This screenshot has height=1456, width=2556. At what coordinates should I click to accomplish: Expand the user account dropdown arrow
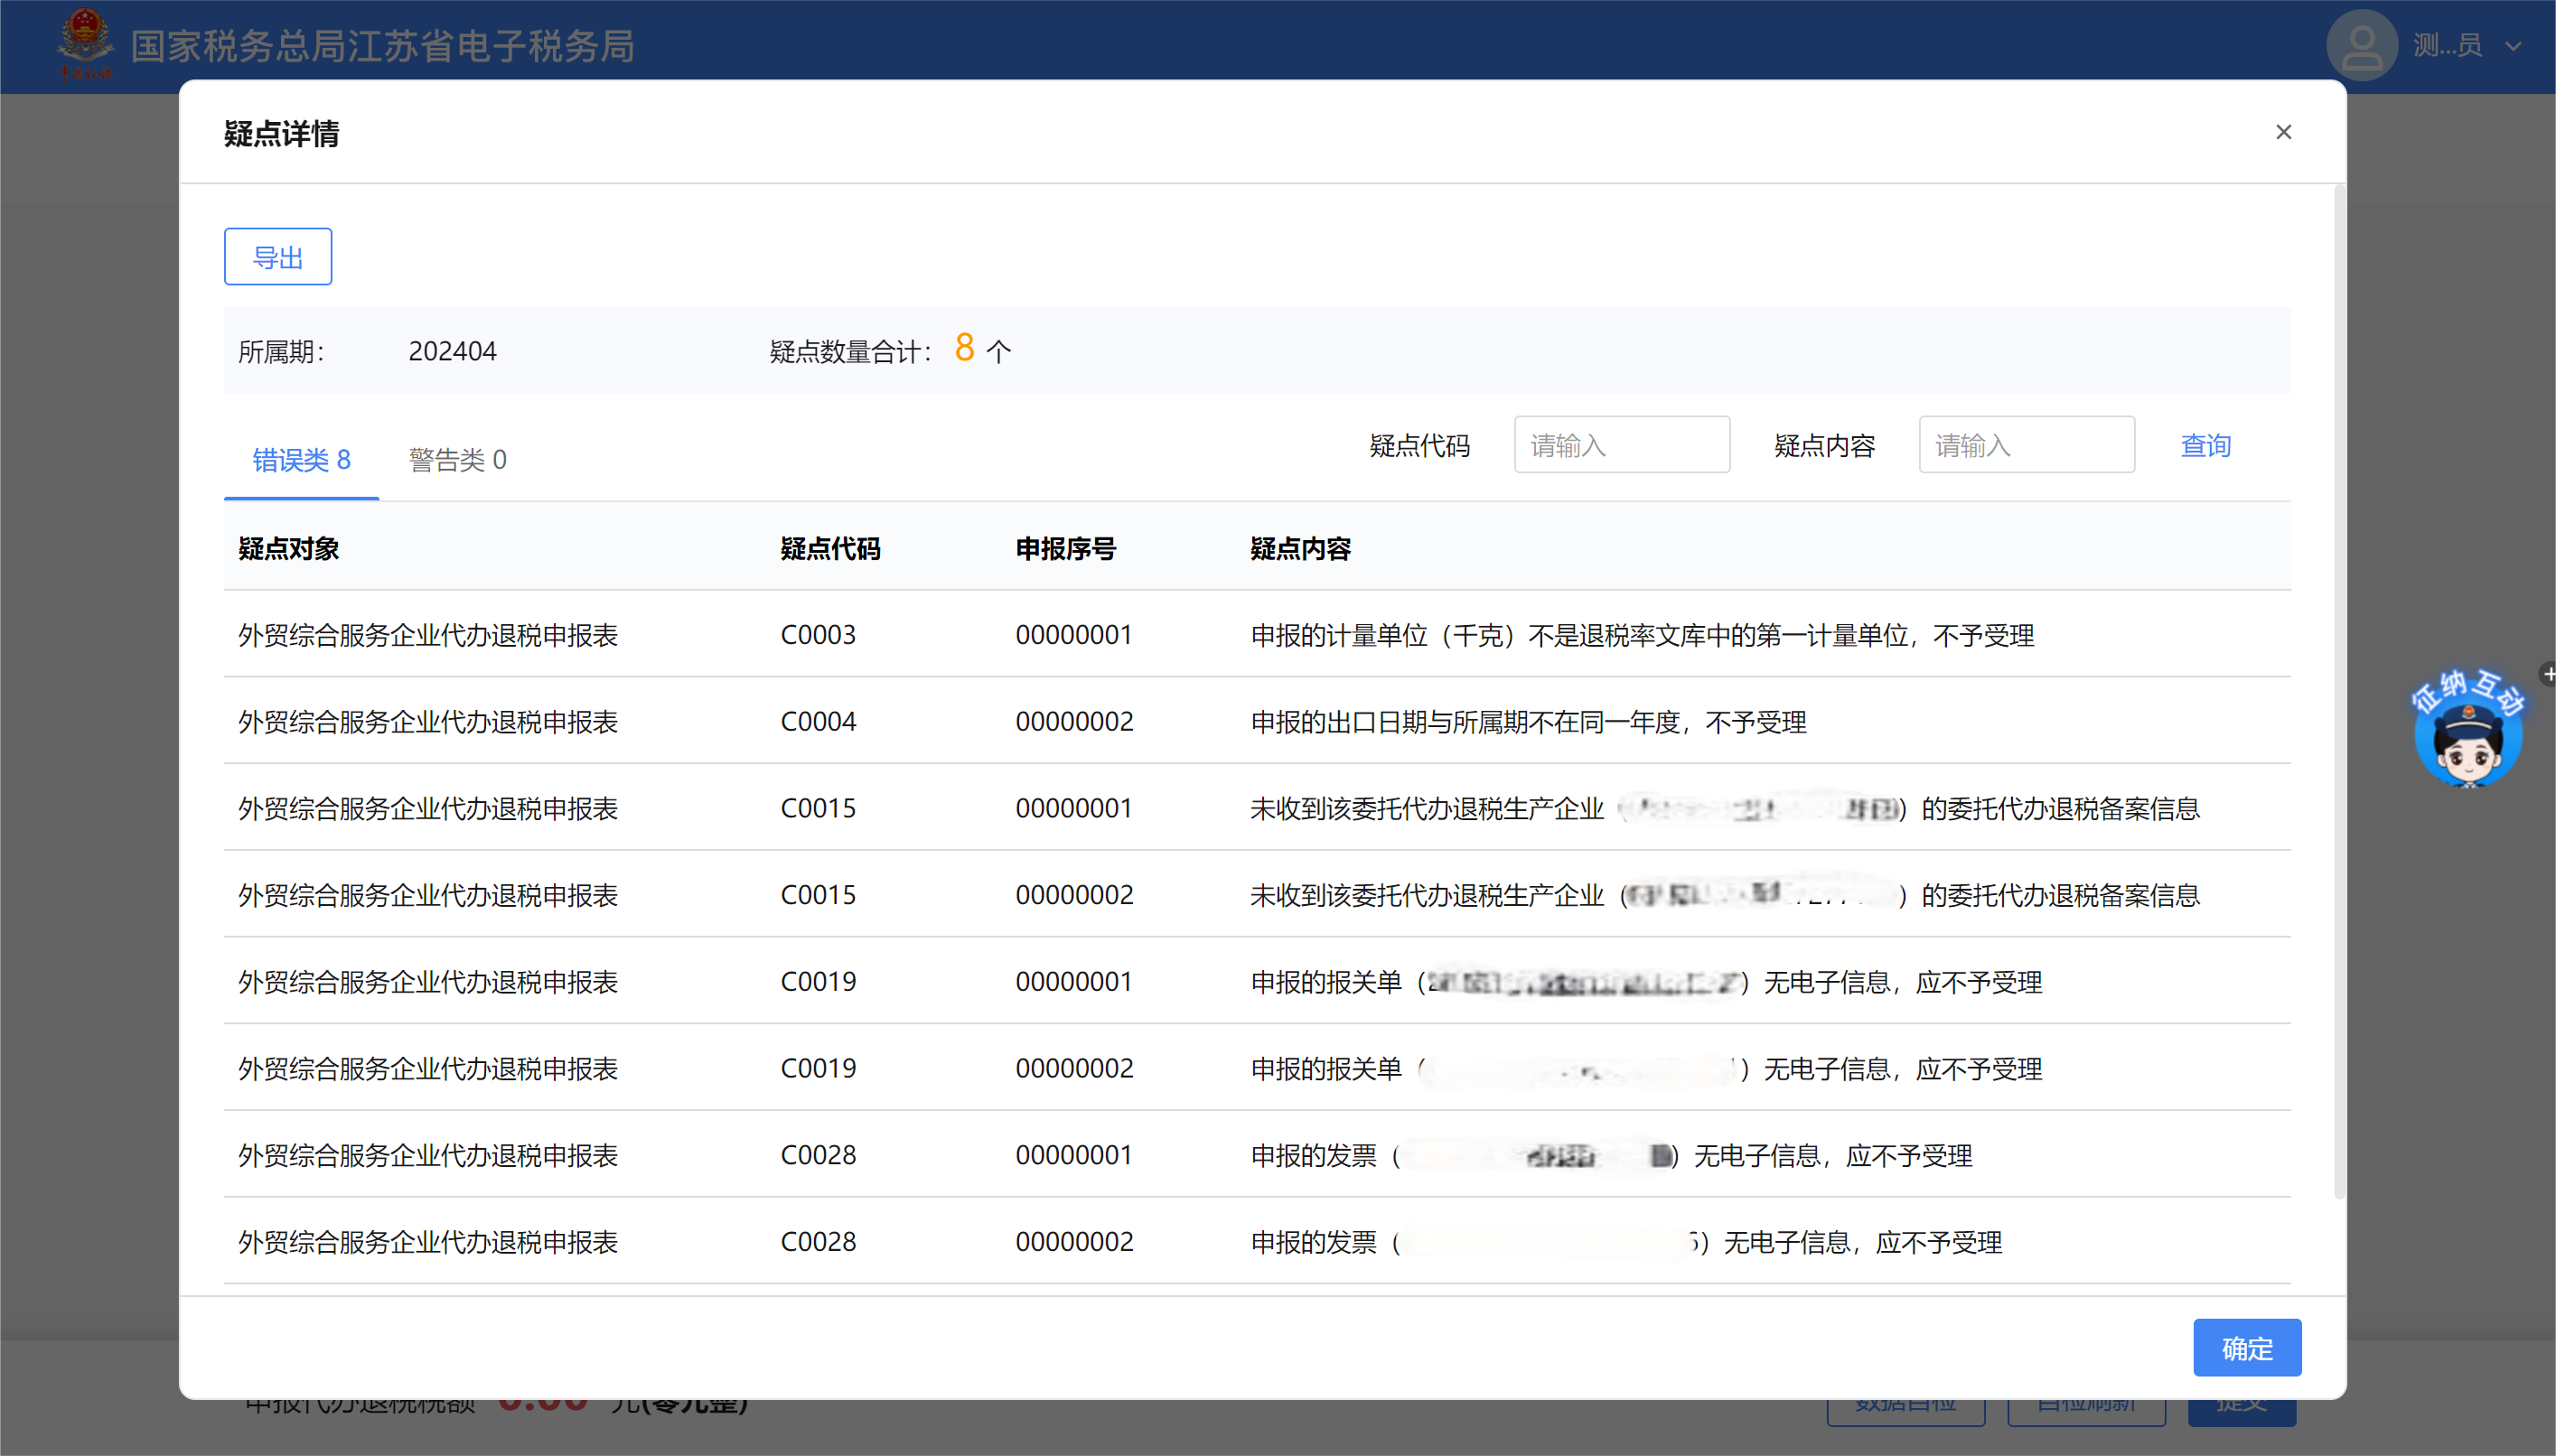(2513, 46)
